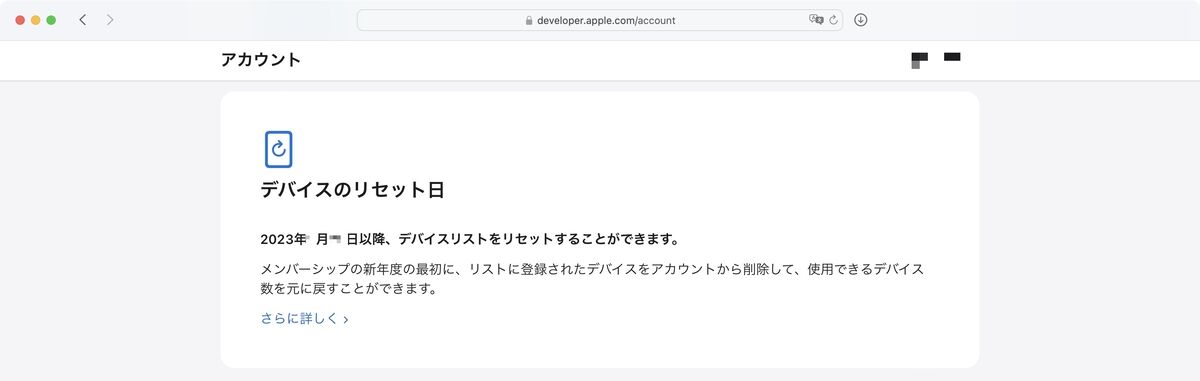1200x381 pixels.
Task: Focus the developer.apple.com/account address field
Action: coord(600,20)
